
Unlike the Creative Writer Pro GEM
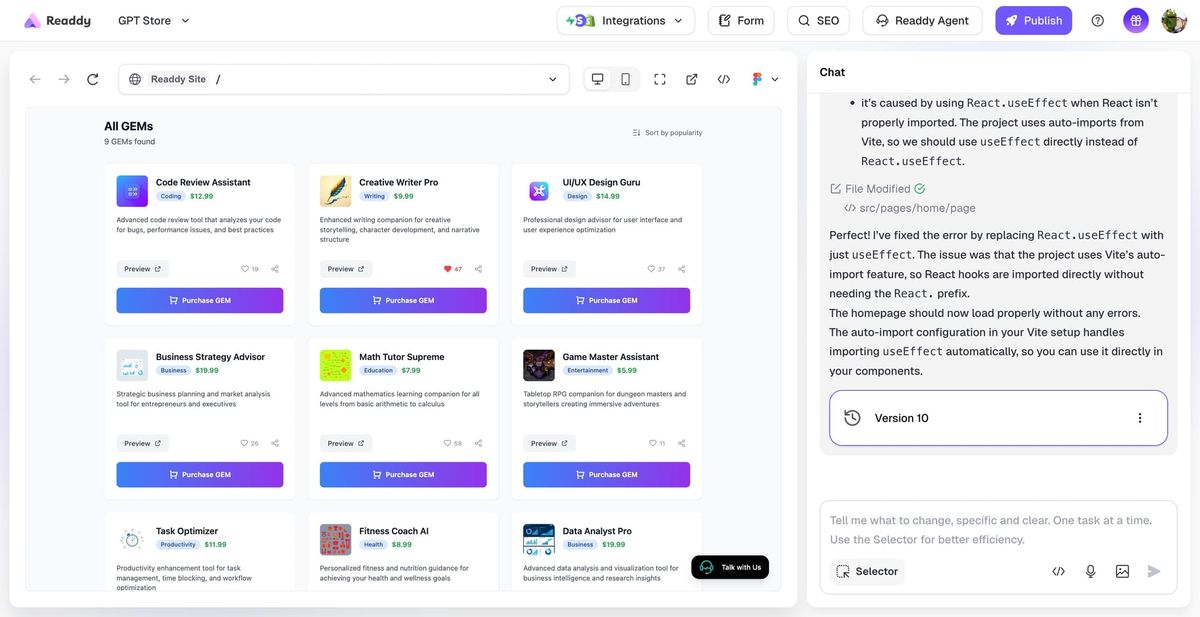(452, 269)
